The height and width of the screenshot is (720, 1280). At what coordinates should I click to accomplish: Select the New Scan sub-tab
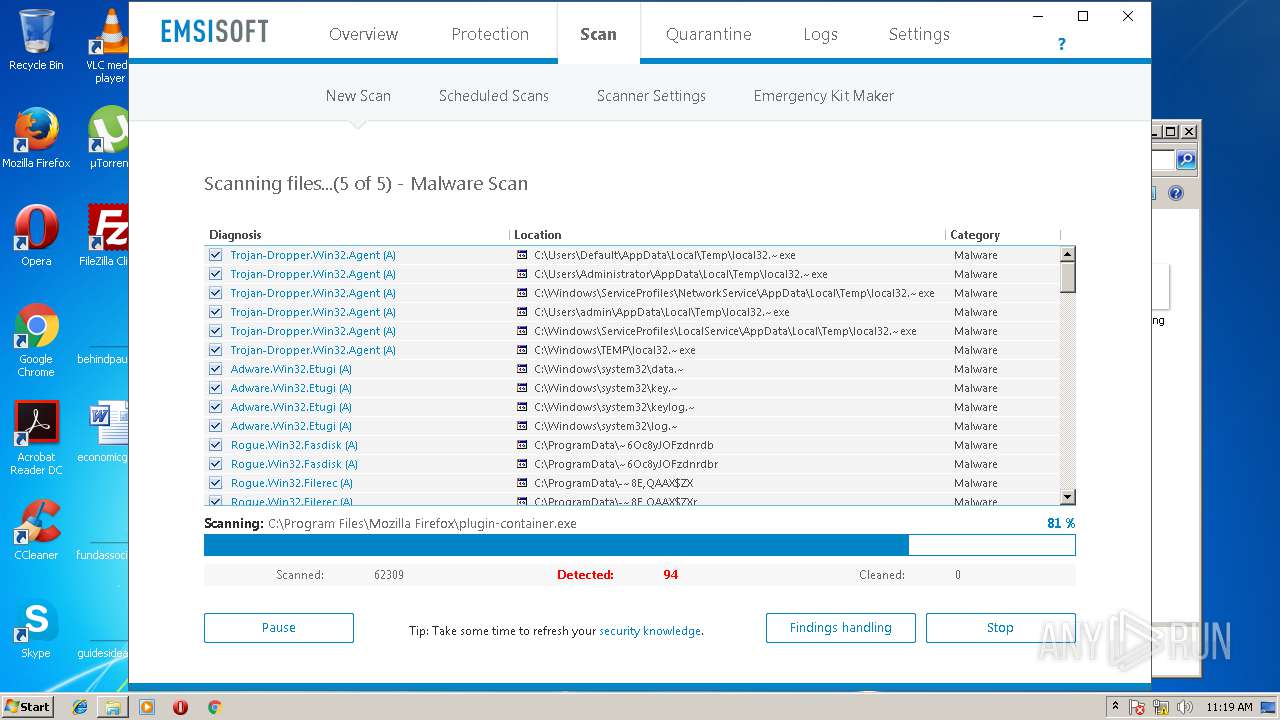pos(358,96)
